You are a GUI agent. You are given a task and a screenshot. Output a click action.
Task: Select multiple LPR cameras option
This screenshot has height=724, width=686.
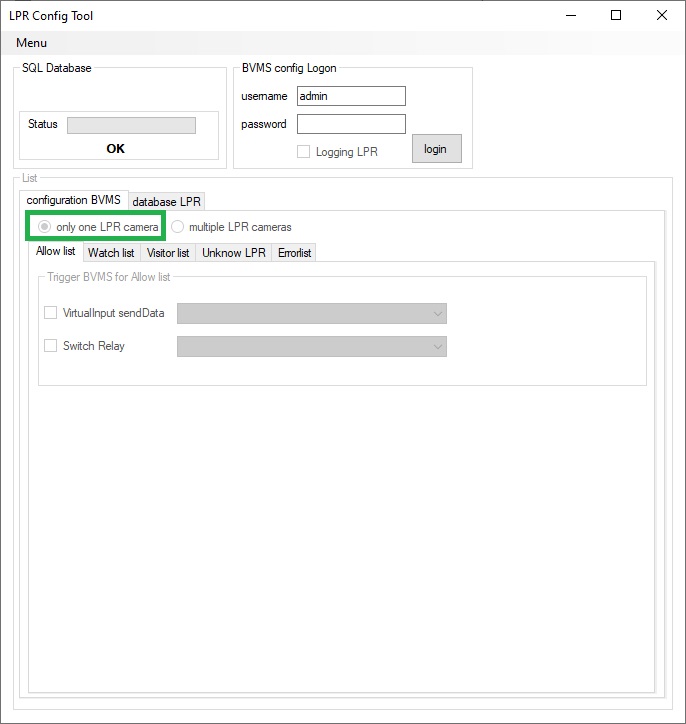[x=178, y=227]
